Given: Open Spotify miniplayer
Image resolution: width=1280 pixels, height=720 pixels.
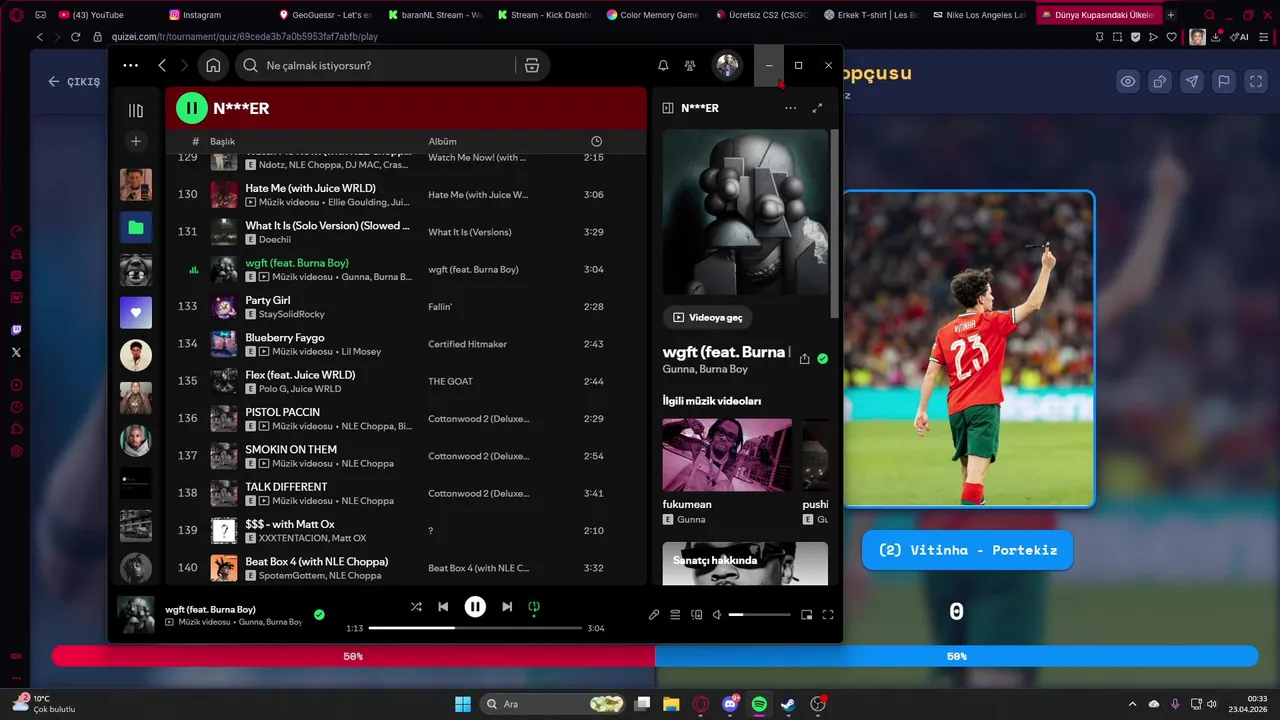Looking at the screenshot, I should pyautogui.click(x=806, y=615).
